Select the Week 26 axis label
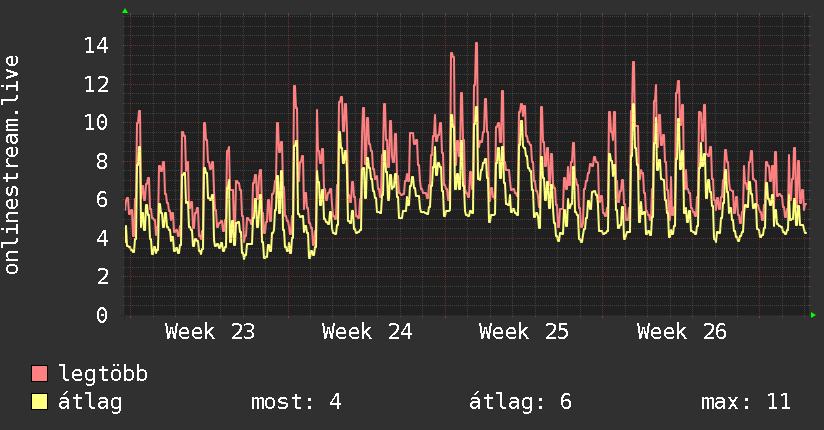Viewport: 824px width, 430px height. pyautogui.click(x=682, y=332)
